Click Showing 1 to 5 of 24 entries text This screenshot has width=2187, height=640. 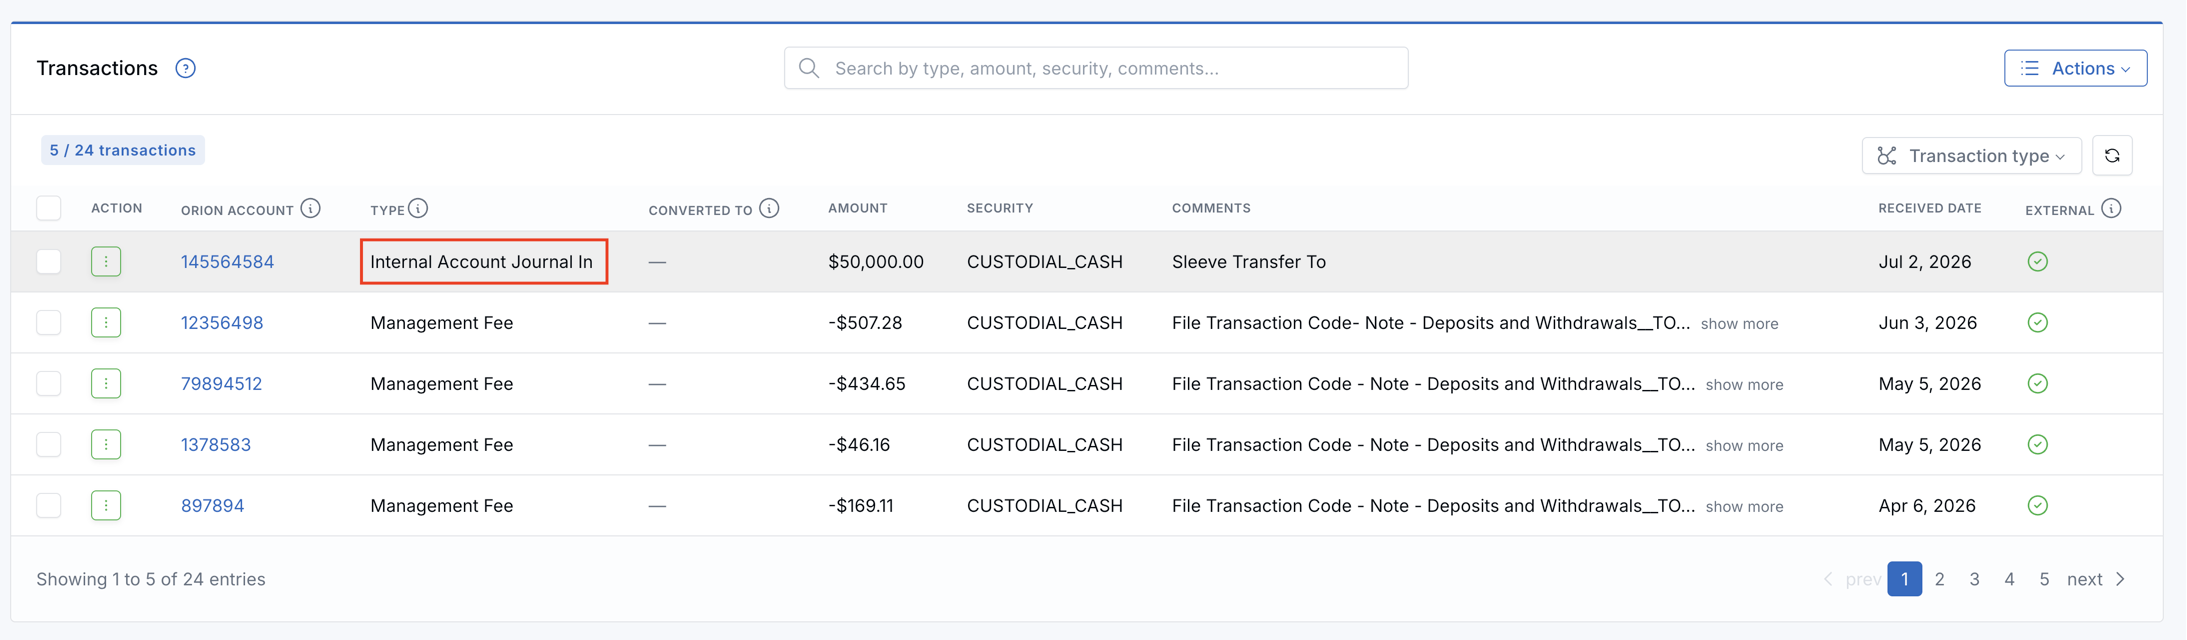point(151,579)
